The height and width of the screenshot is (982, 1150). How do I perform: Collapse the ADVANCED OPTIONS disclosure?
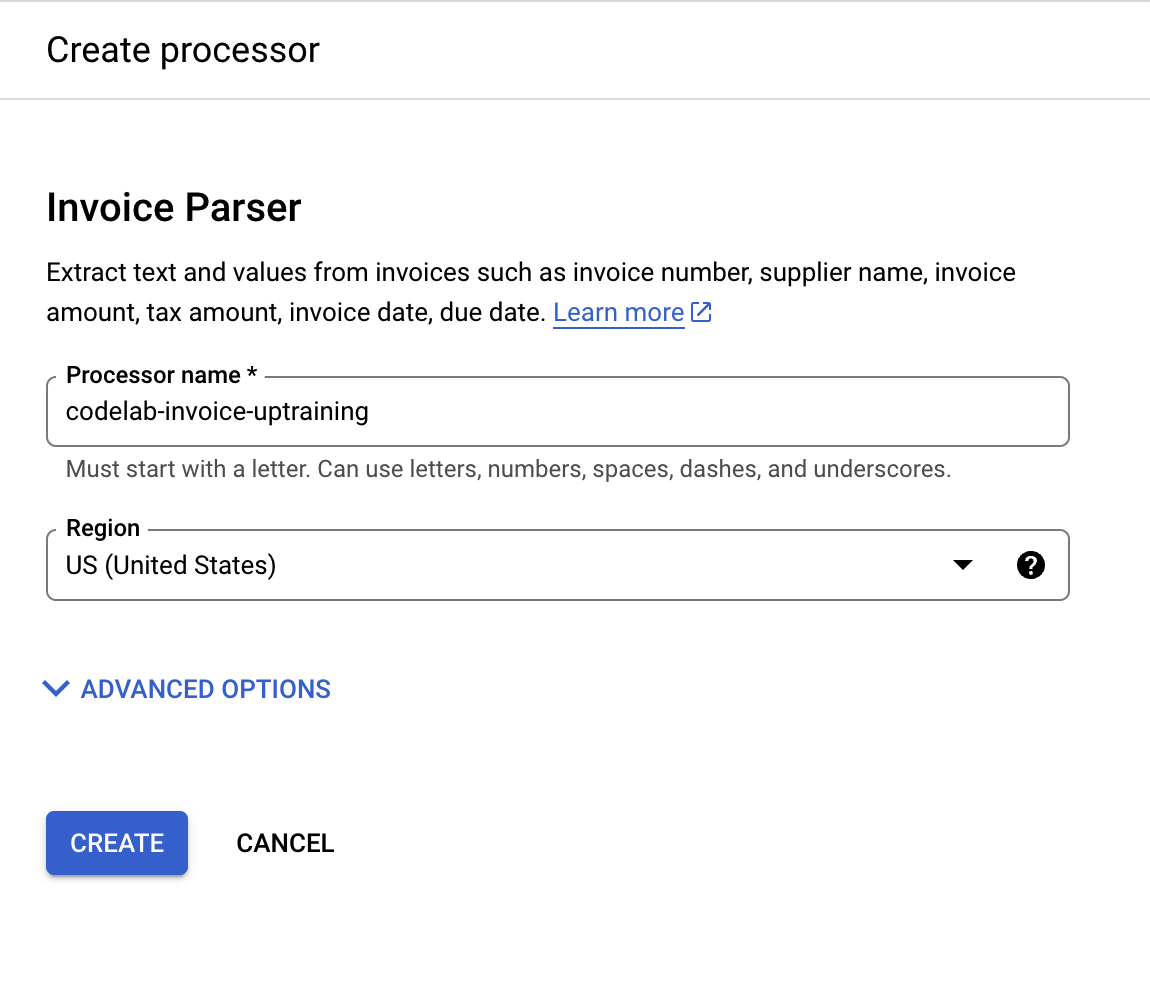(186, 688)
